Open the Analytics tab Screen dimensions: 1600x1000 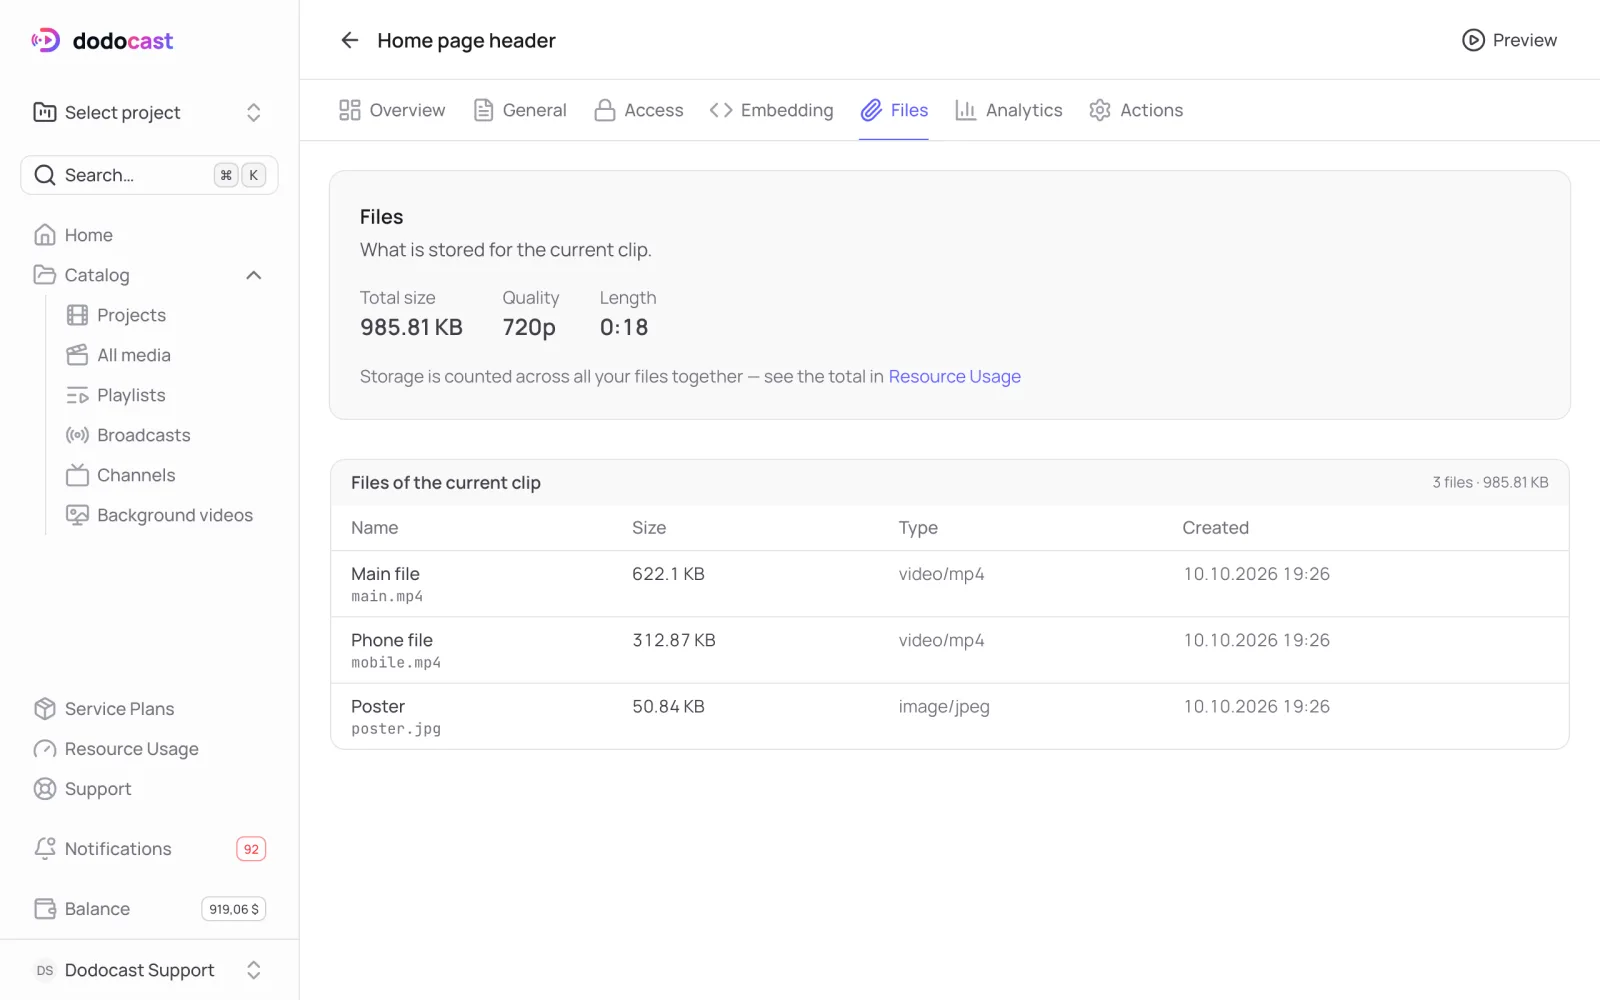pos(1009,110)
